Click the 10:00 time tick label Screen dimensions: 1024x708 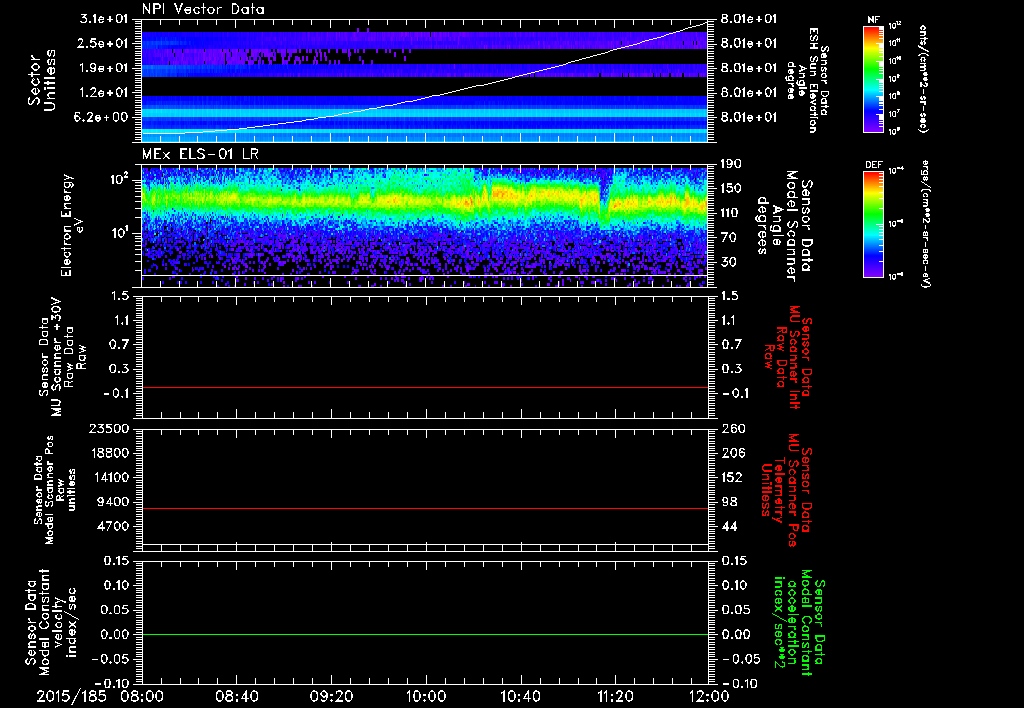[426, 695]
